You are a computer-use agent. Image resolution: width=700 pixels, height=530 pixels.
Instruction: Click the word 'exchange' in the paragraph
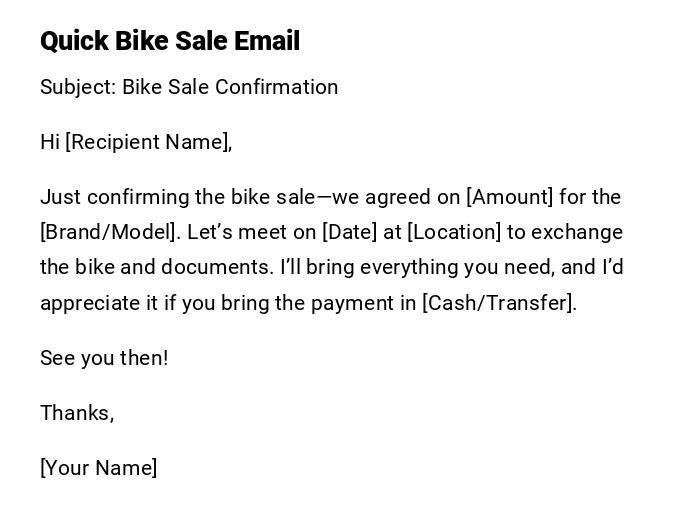577,232
